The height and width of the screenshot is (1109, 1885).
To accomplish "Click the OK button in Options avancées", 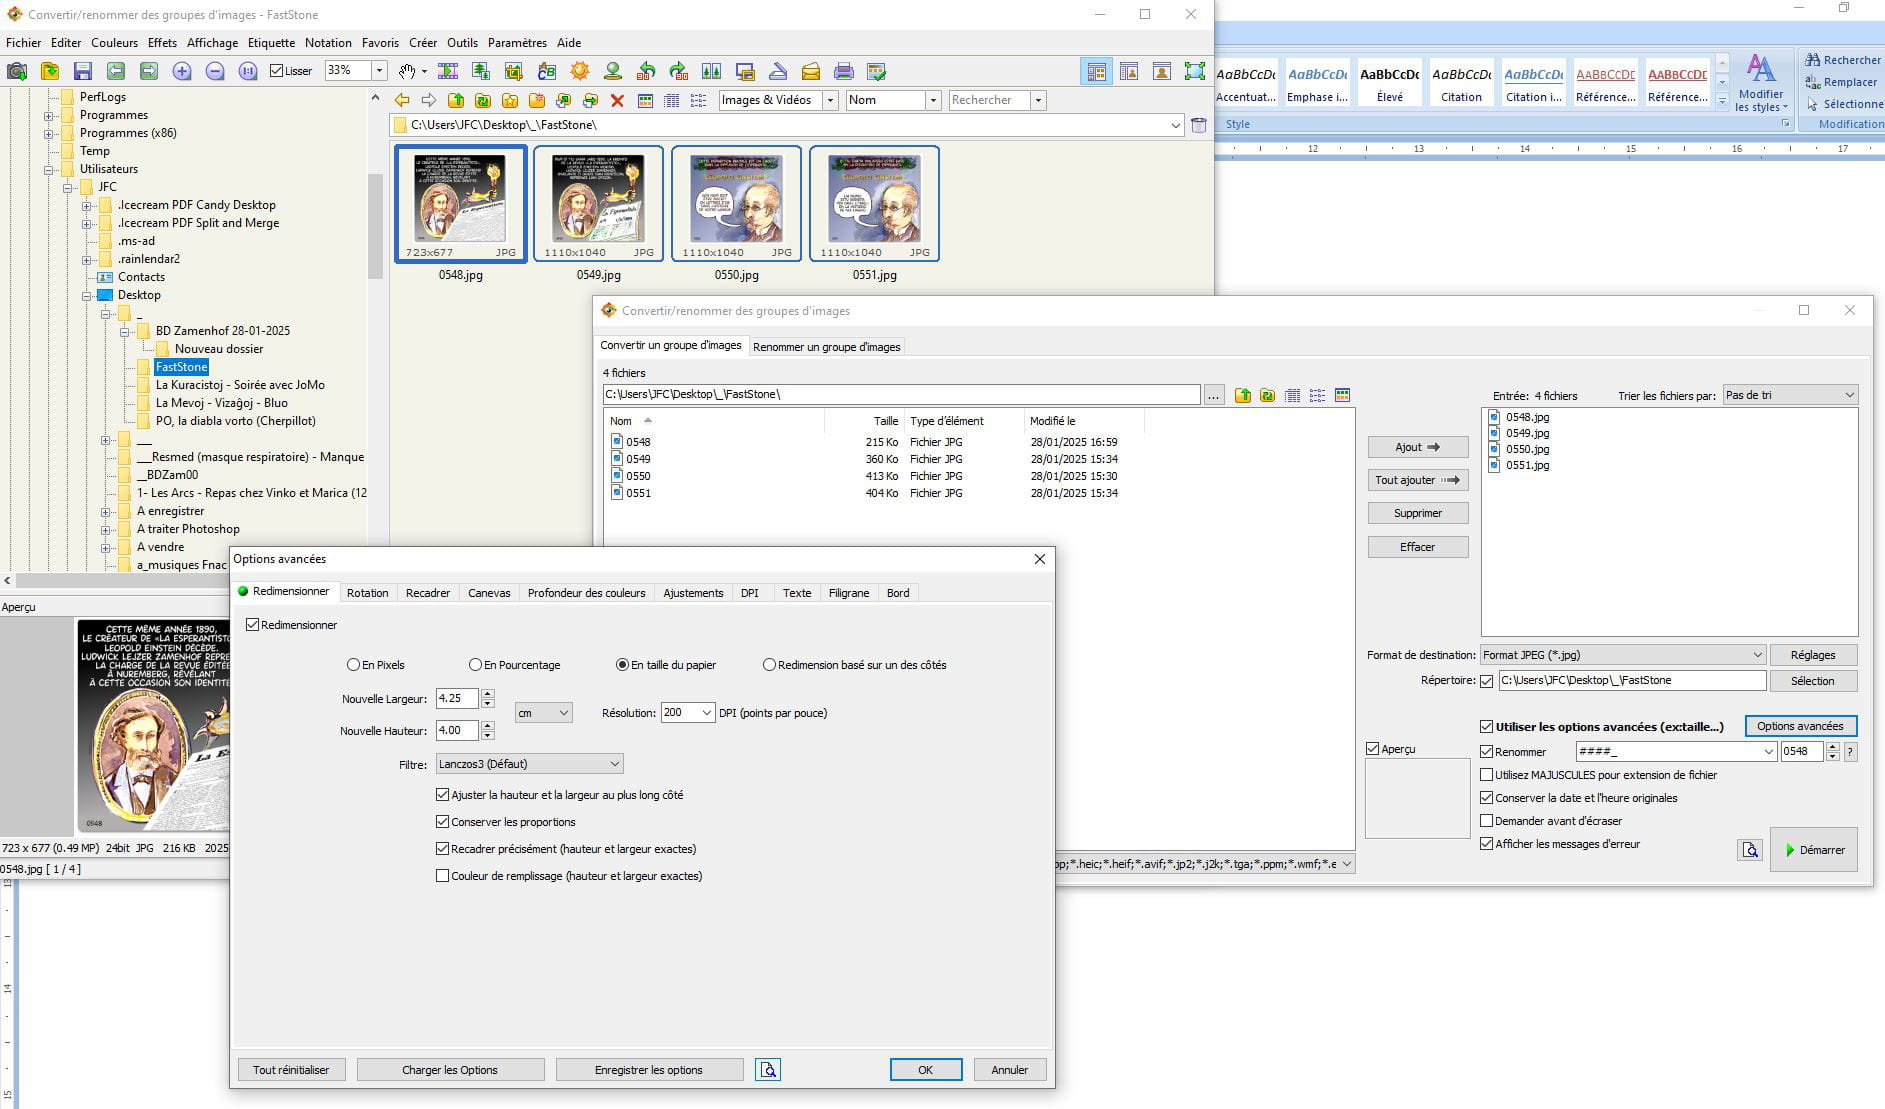I will (926, 1070).
